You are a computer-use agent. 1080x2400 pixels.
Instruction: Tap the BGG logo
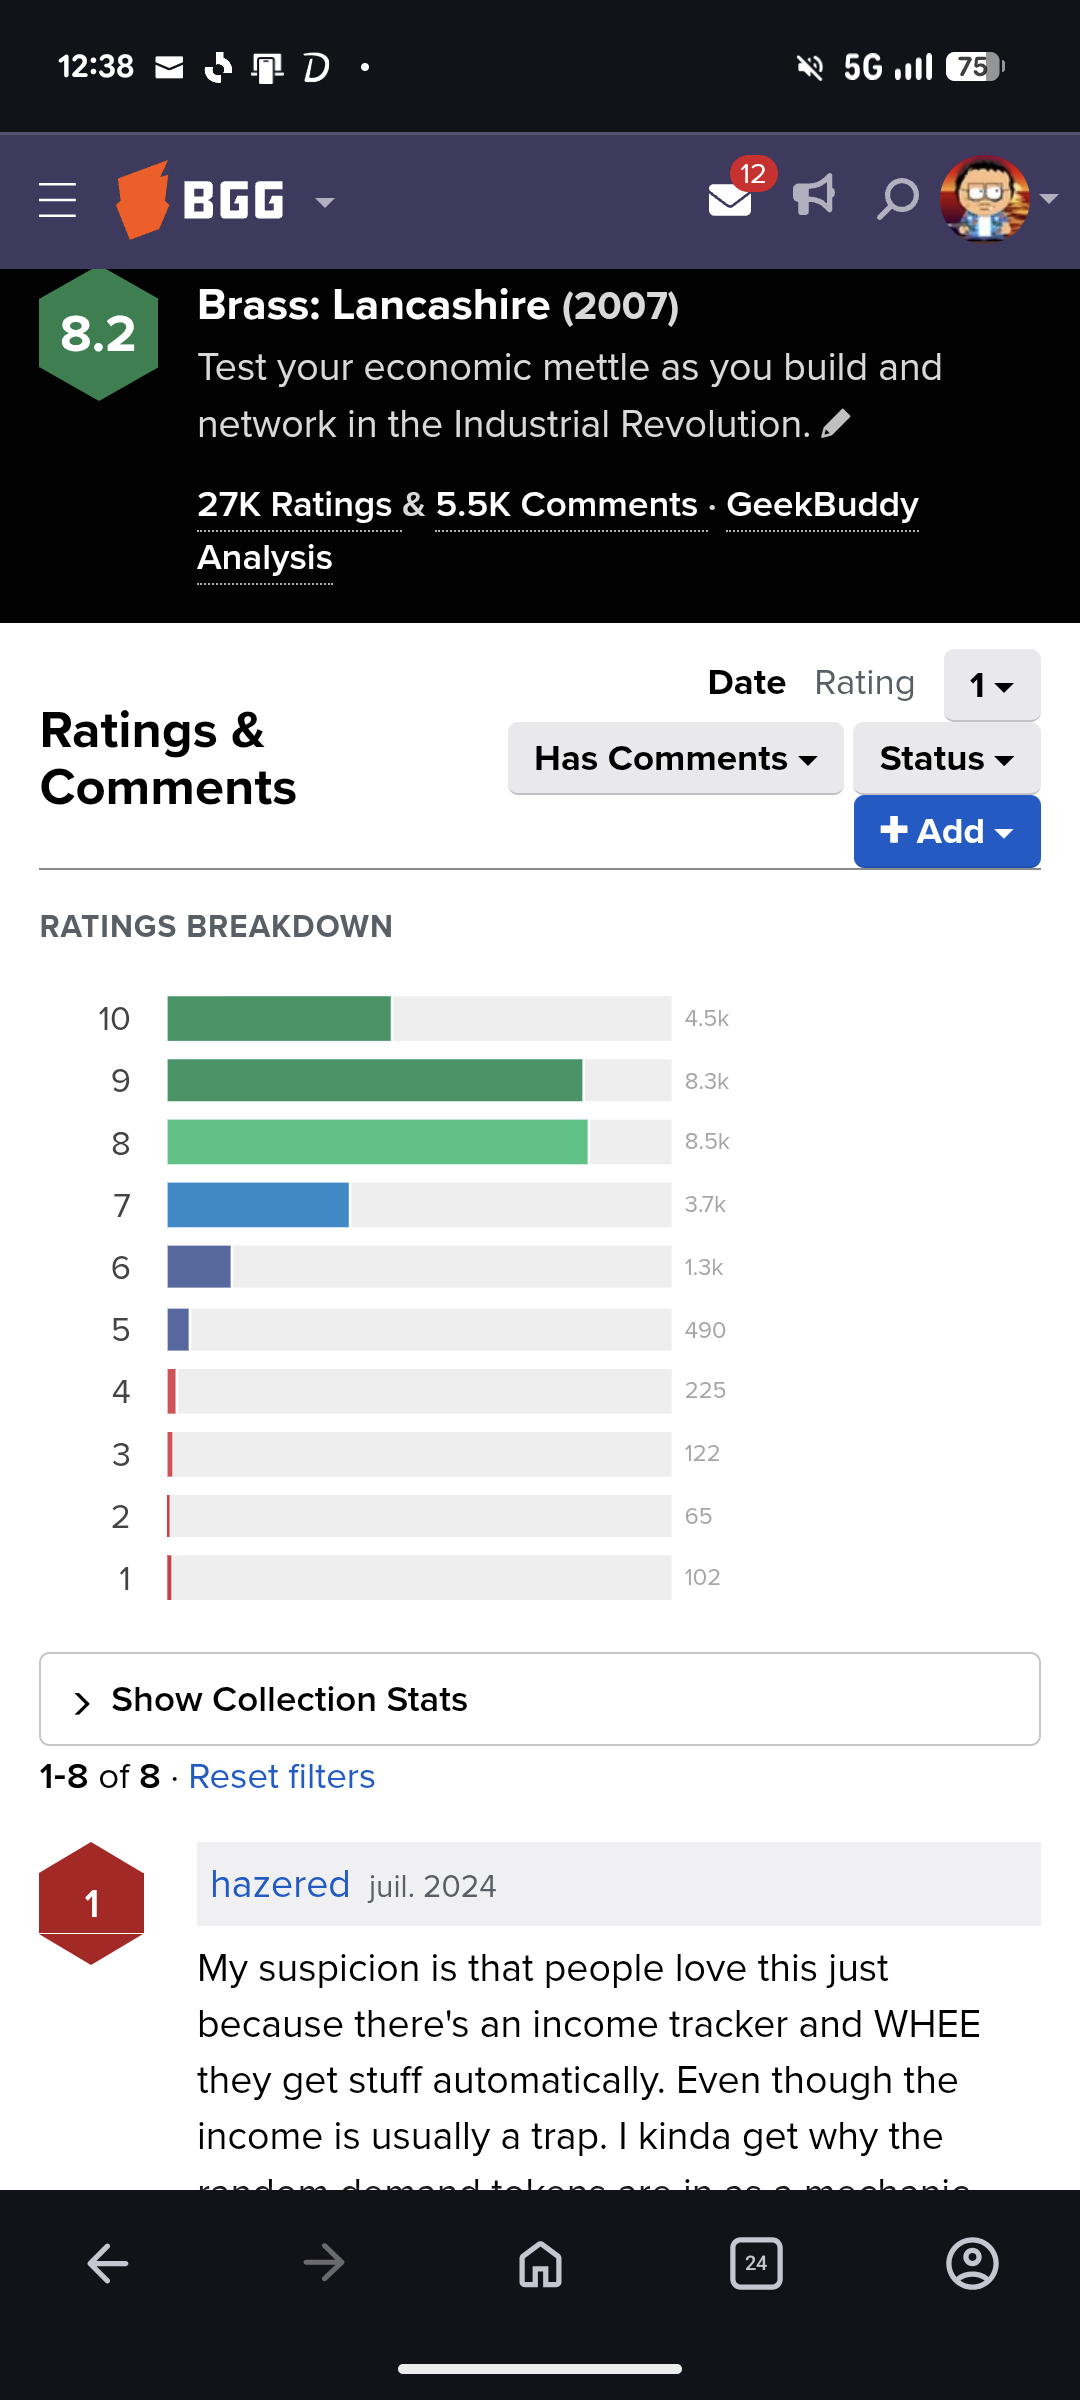coord(201,200)
